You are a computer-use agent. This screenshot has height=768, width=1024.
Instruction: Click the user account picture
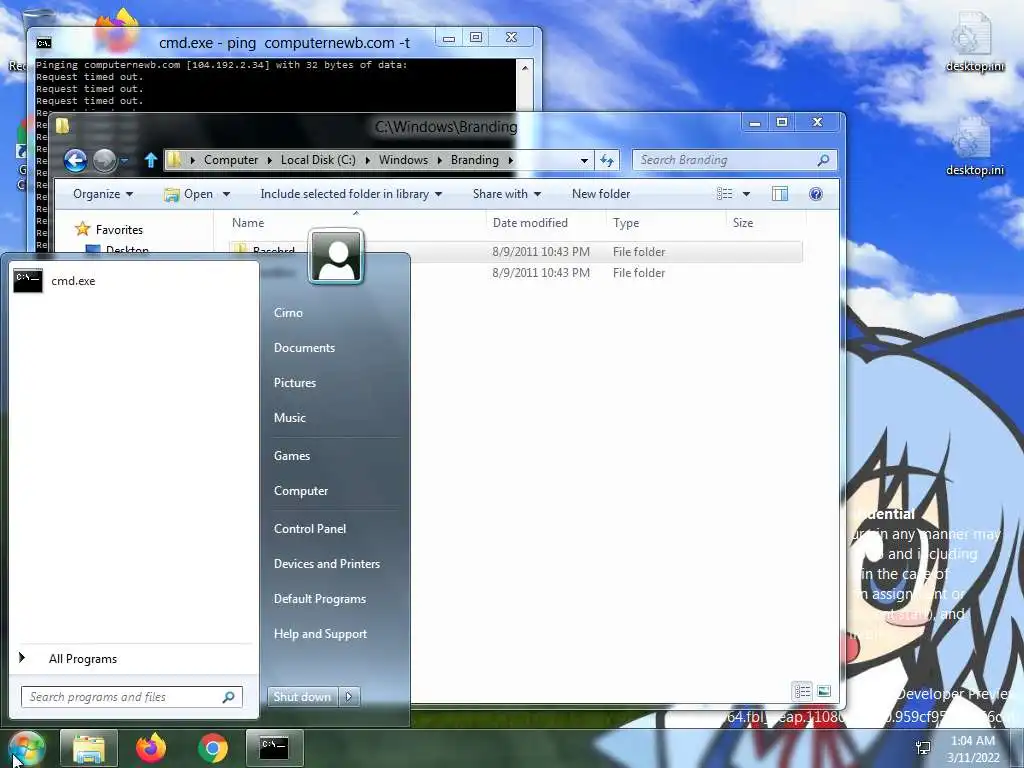336,256
